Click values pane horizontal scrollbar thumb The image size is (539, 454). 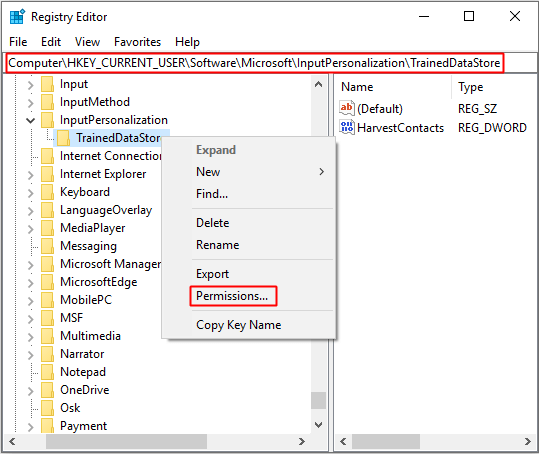[x=386, y=441]
